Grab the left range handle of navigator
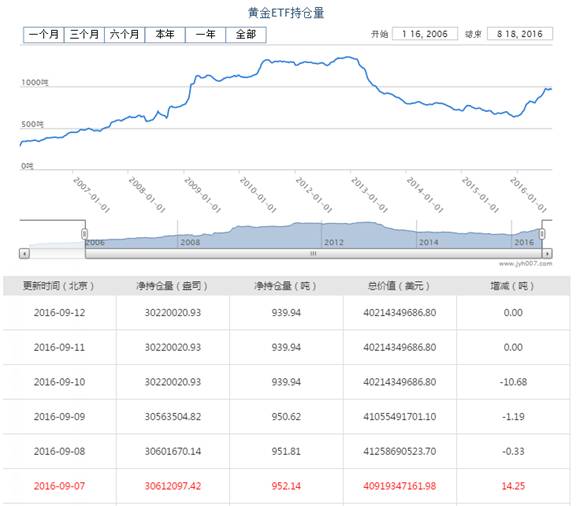The image size is (576, 506). 84,234
